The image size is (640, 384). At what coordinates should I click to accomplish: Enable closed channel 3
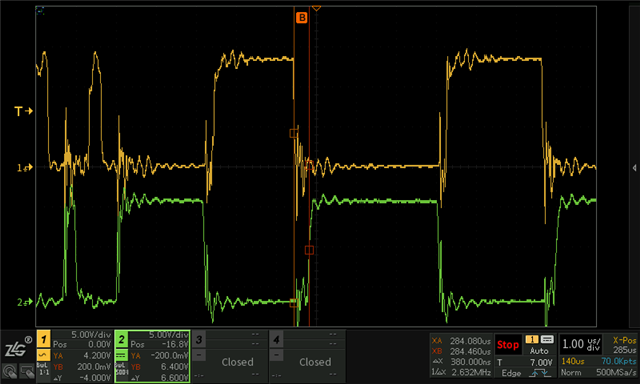point(199,339)
